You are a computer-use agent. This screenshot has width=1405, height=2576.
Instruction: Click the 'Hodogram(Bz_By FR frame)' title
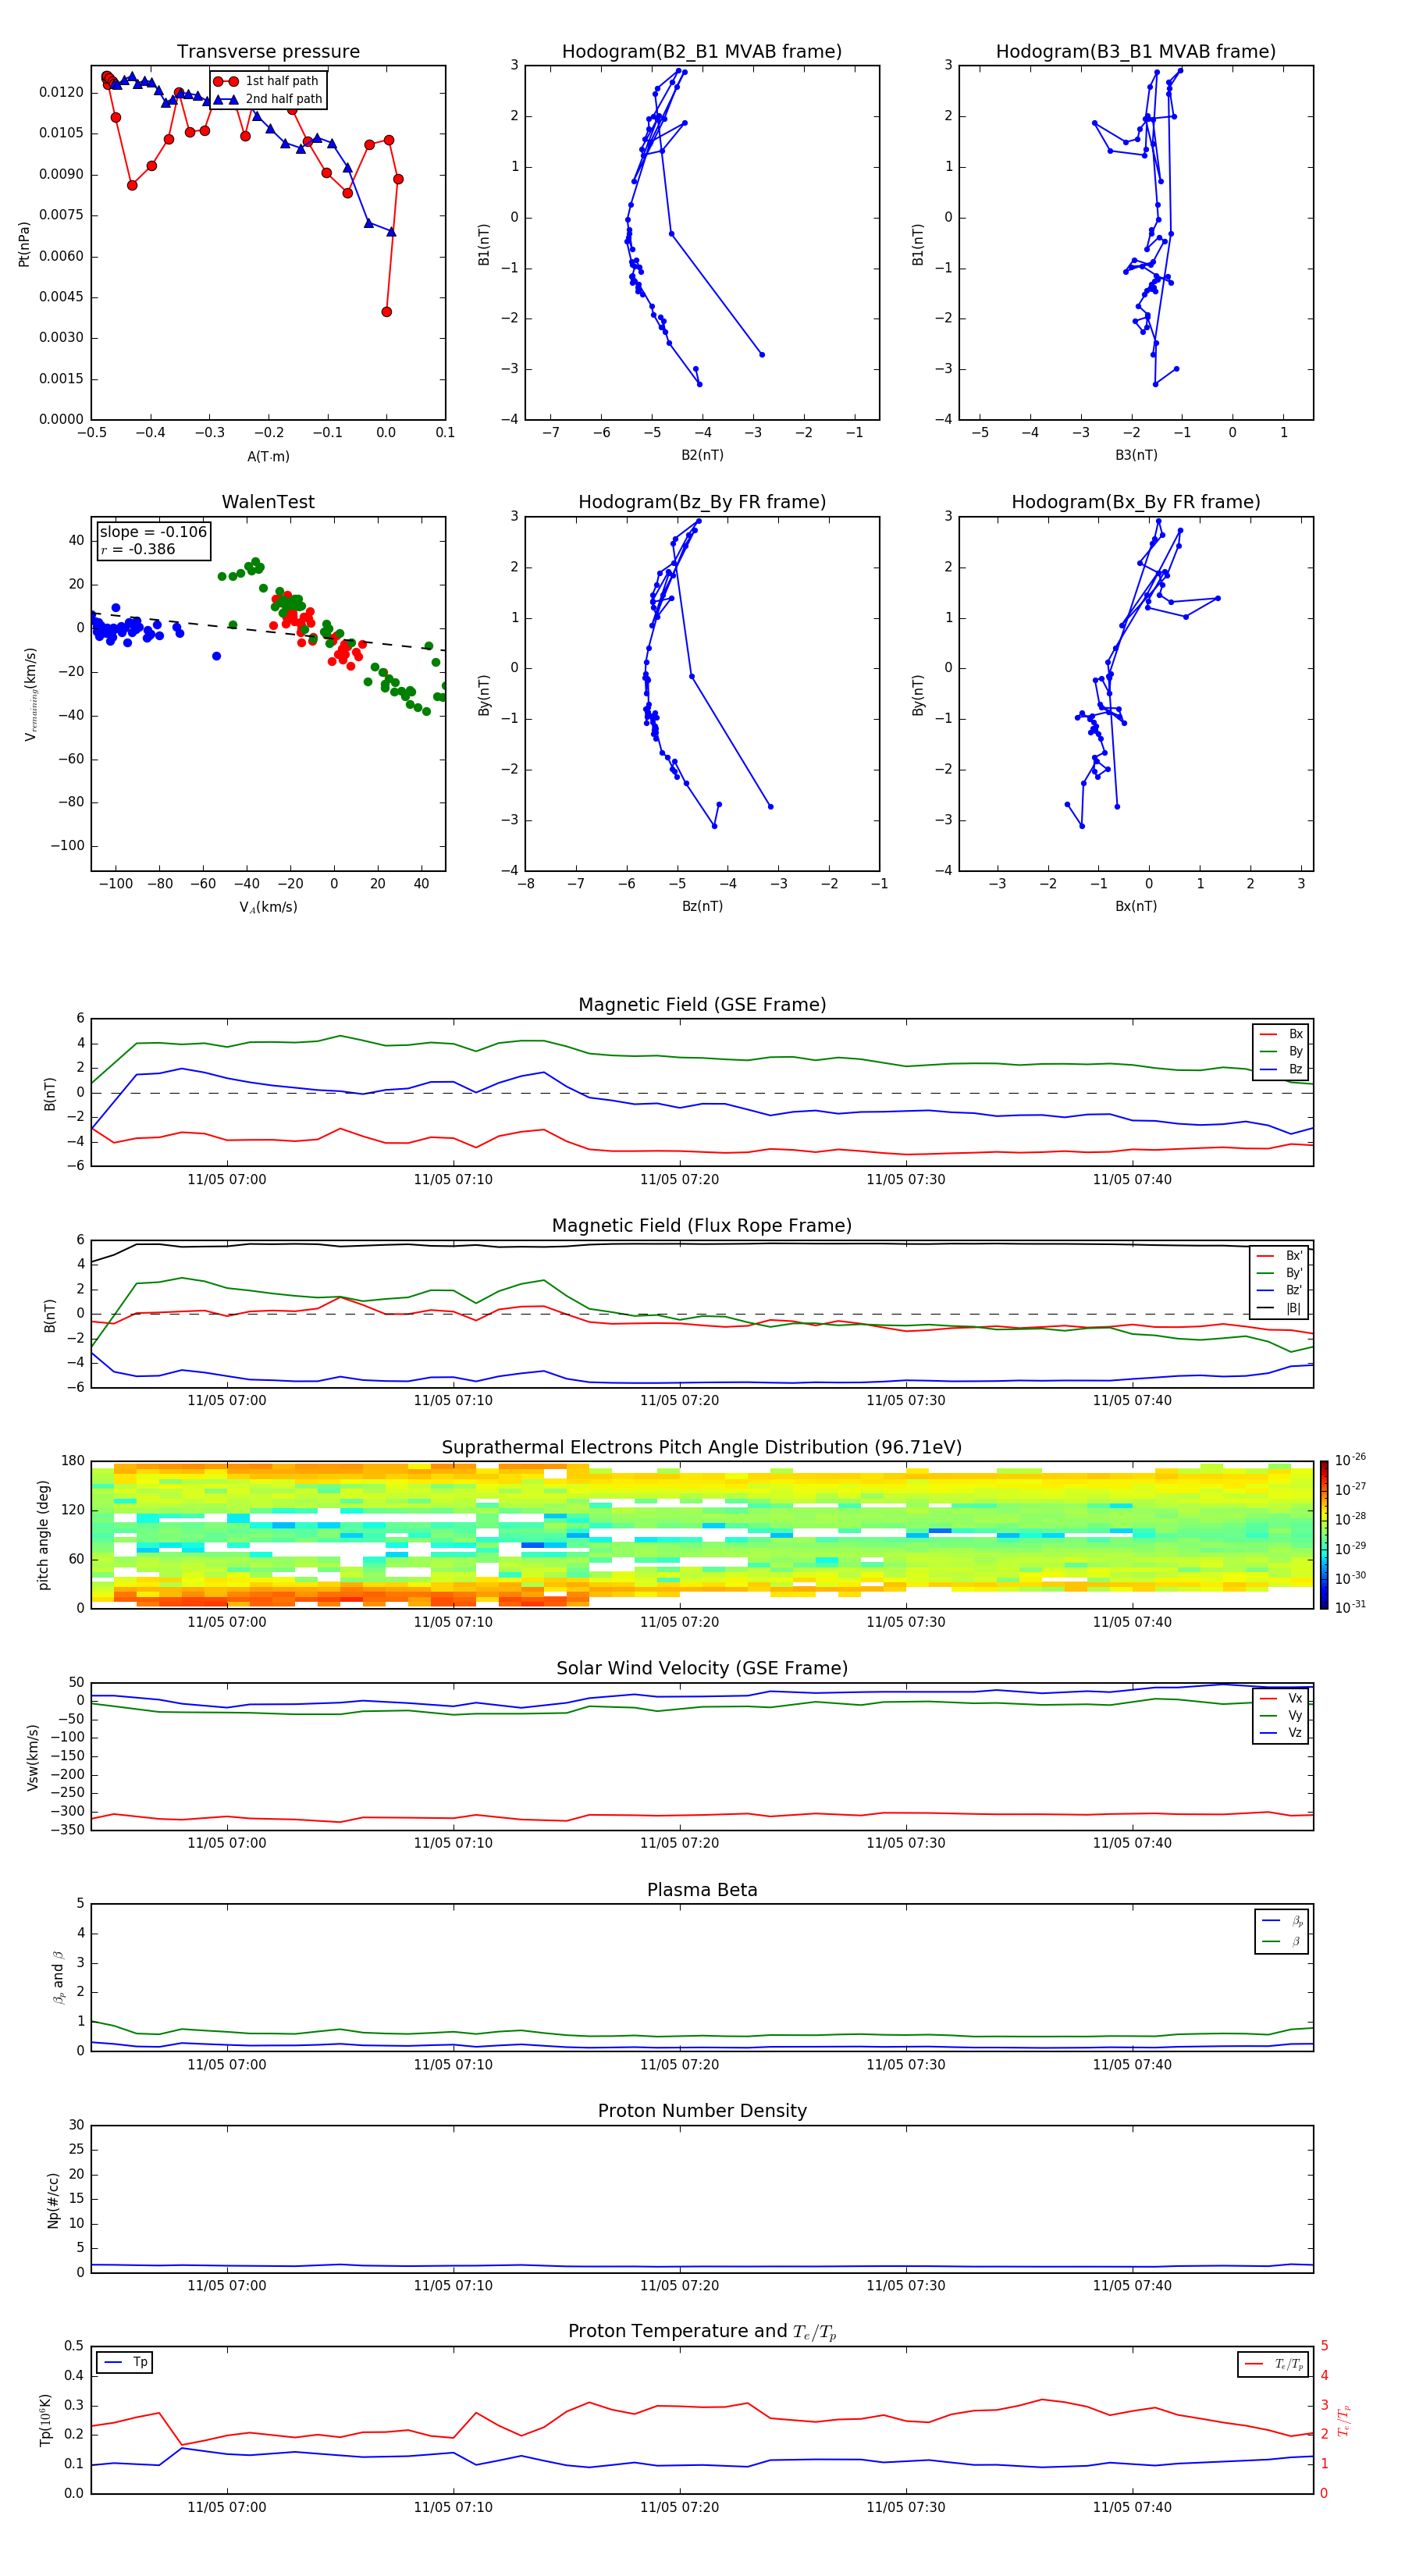pos(702,502)
